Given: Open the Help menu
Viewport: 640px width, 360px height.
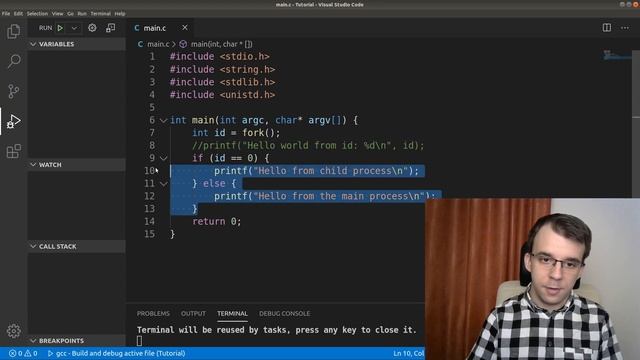Looking at the screenshot, I should tap(120, 13).
